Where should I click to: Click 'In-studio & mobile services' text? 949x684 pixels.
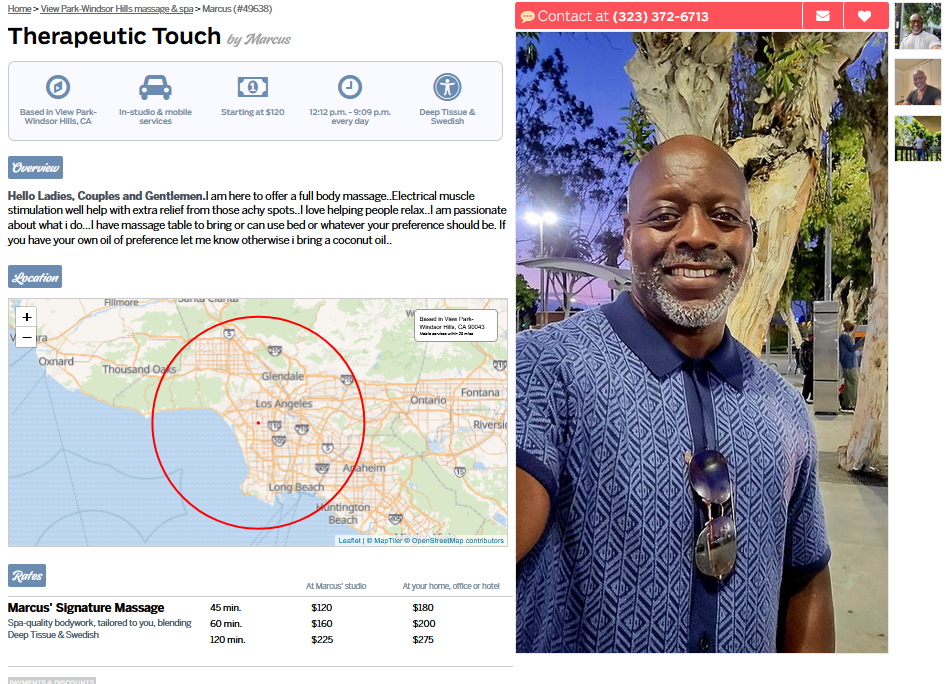pos(156,116)
